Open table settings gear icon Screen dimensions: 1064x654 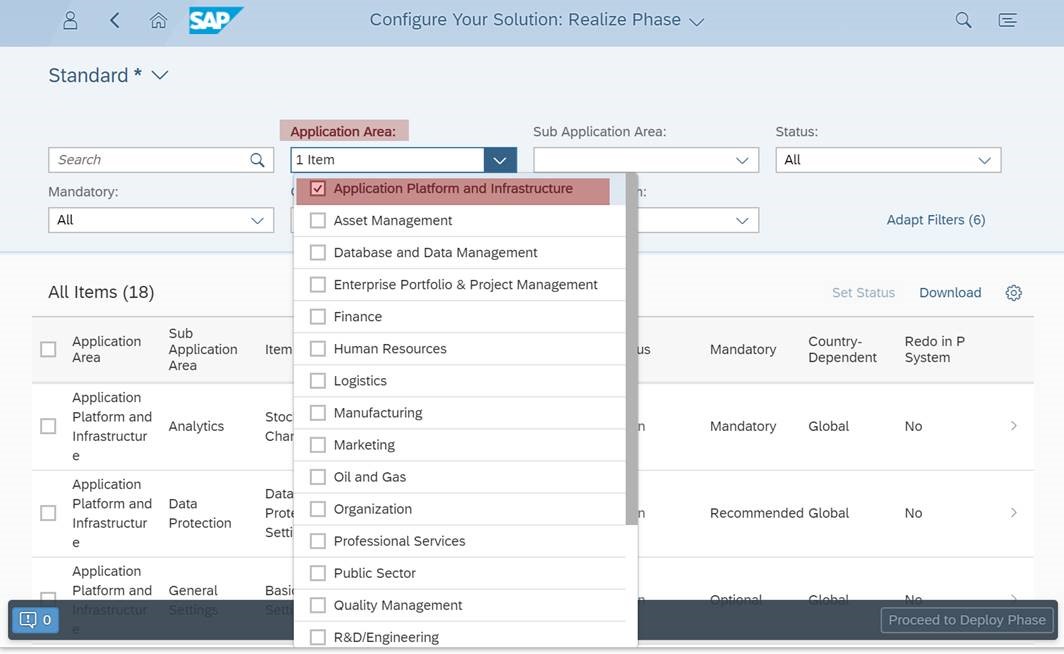1013,293
